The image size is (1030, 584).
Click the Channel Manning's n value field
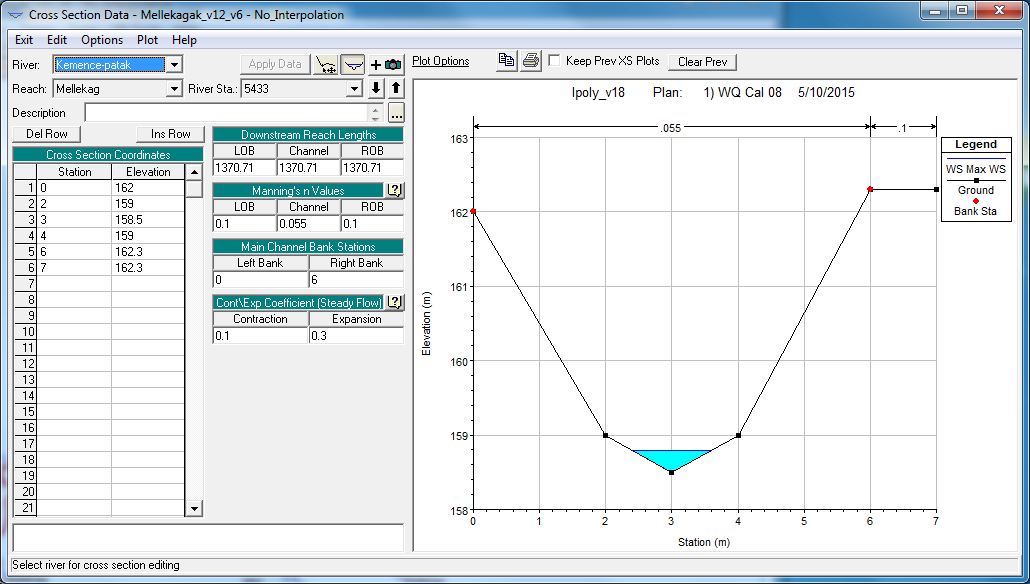[x=308, y=224]
